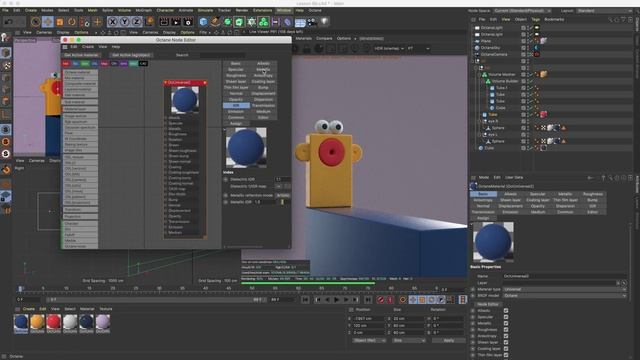Uncheck the Metallic checkbox in Attributes
The image size is (640, 360).
(506, 323)
